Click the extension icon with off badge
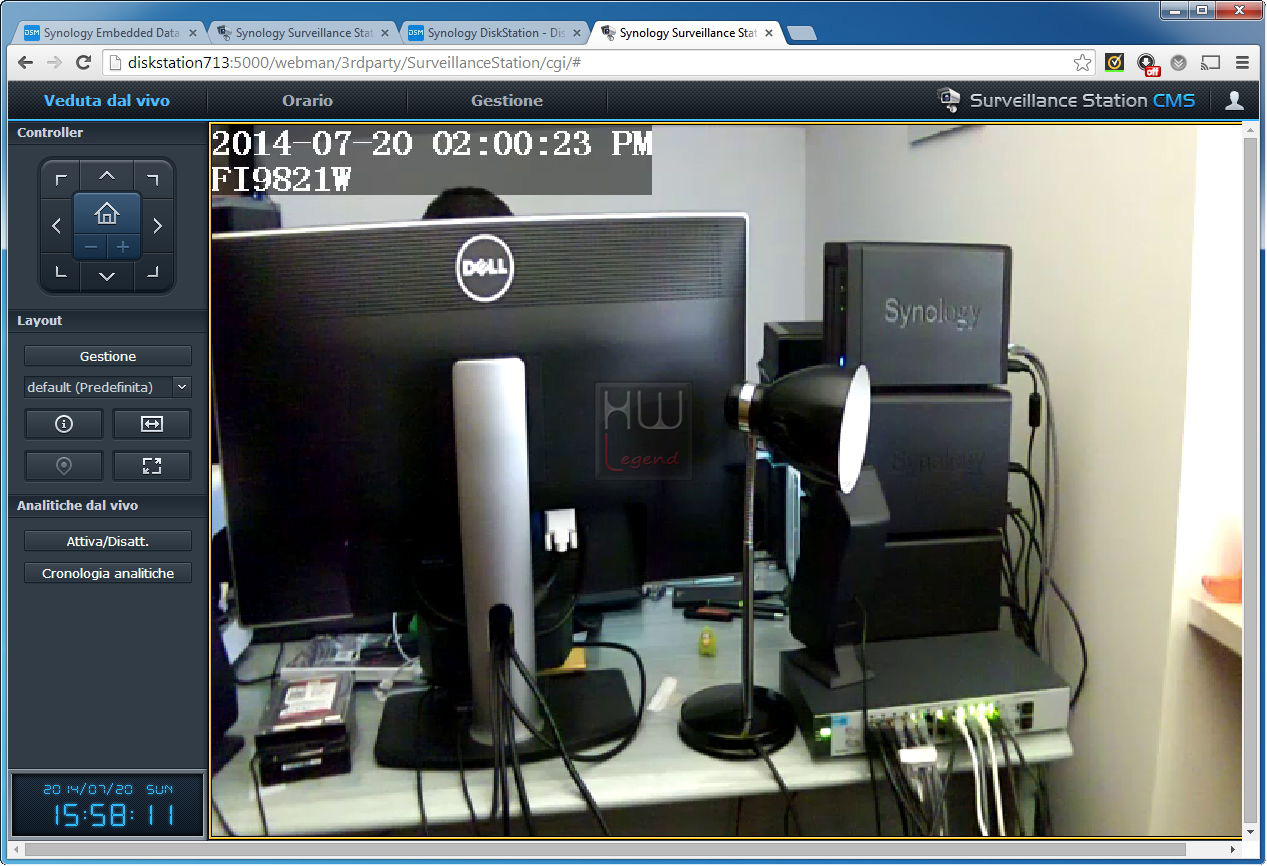 coord(1147,63)
